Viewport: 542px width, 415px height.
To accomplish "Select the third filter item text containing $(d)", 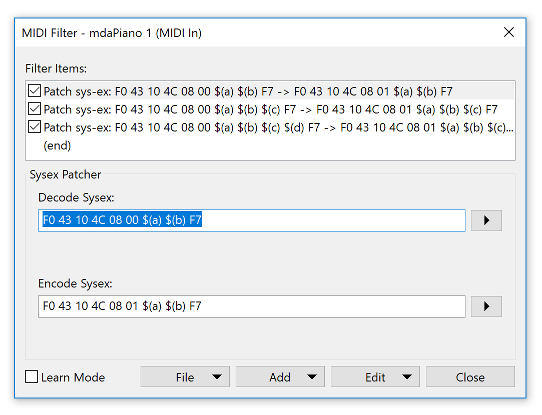I will (278, 127).
